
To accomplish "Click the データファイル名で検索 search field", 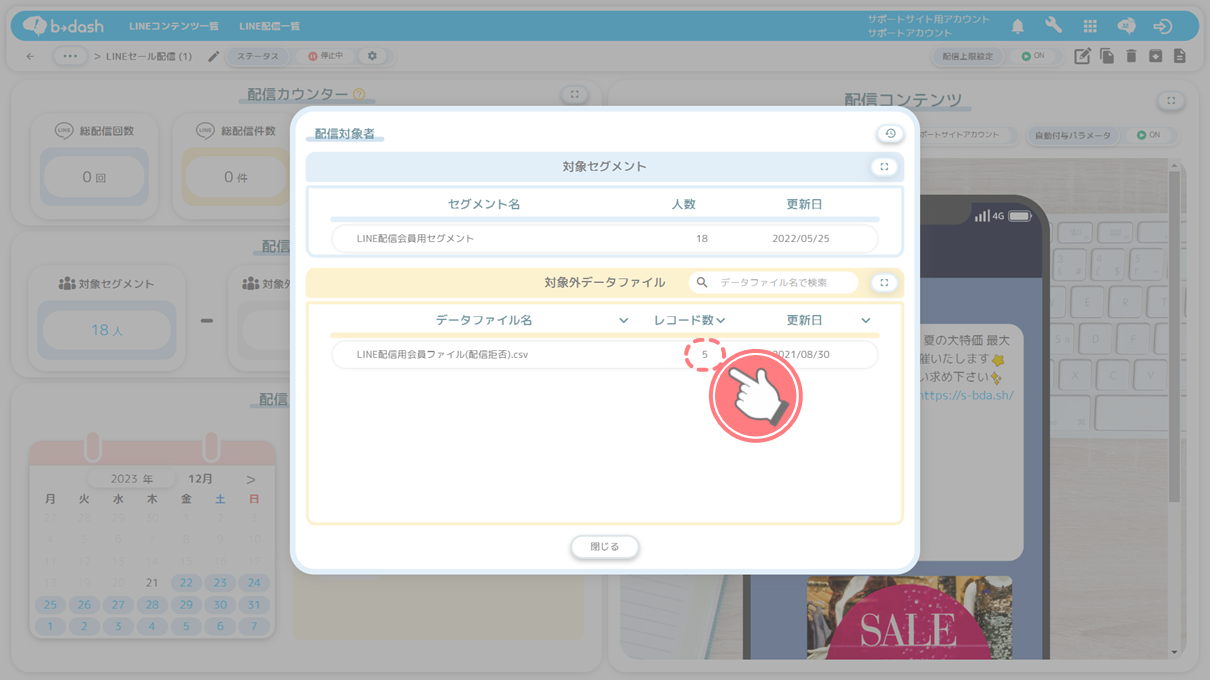I will [773, 283].
